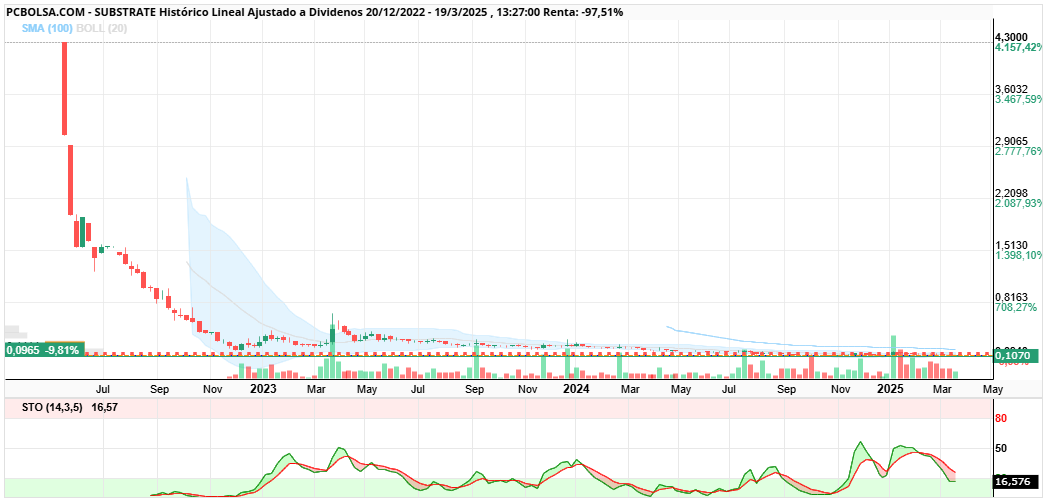Select the 708,27% percentage axis label
1047x502 pixels.
click(1016, 307)
